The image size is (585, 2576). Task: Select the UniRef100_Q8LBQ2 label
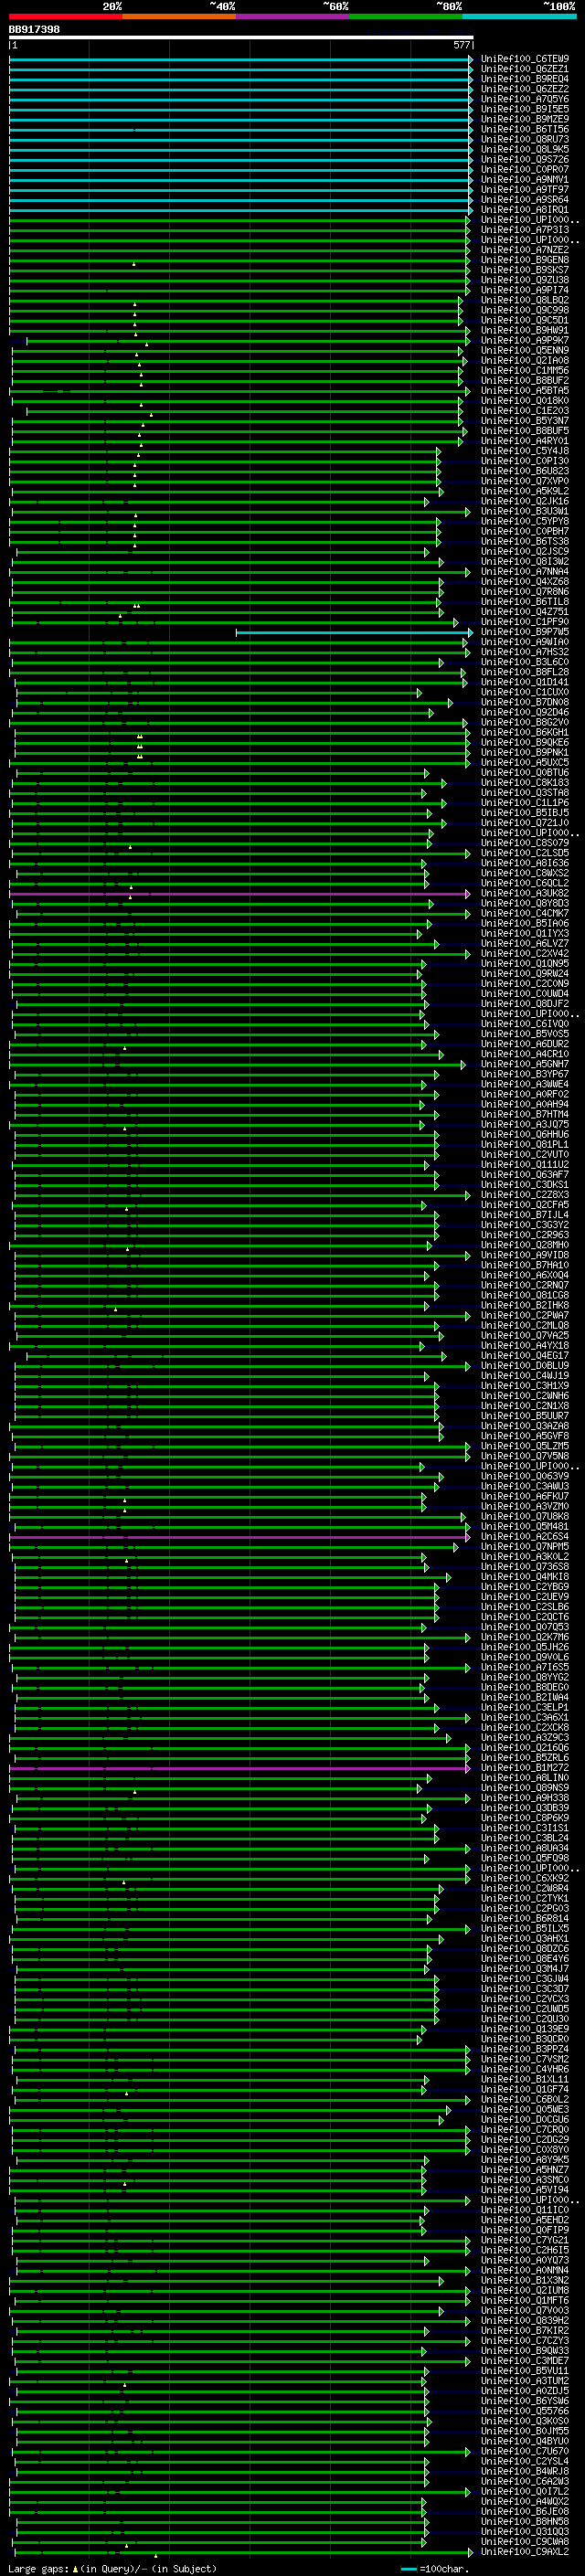[x=524, y=300]
